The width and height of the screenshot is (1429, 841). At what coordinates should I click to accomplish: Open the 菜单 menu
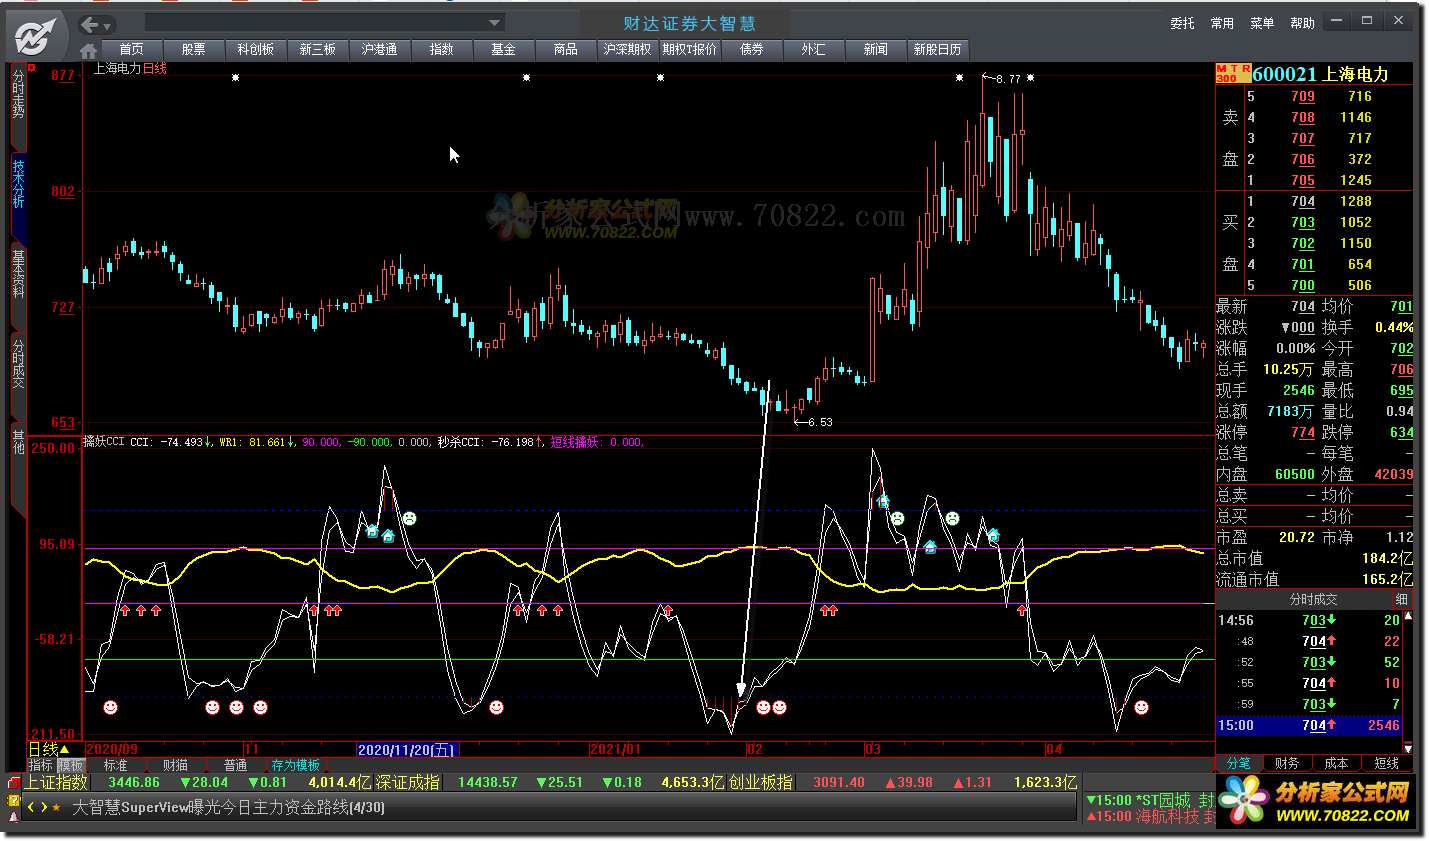(x=1262, y=23)
